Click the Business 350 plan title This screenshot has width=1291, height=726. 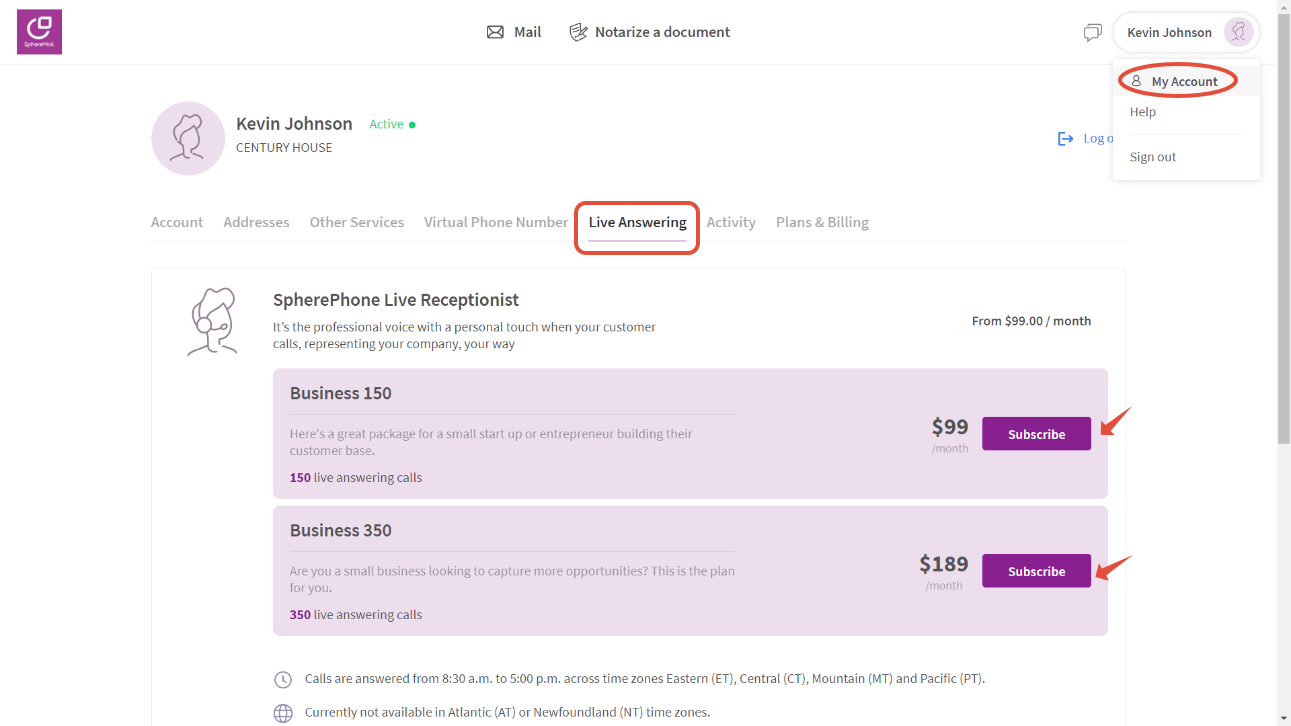[x=341, y=530]
